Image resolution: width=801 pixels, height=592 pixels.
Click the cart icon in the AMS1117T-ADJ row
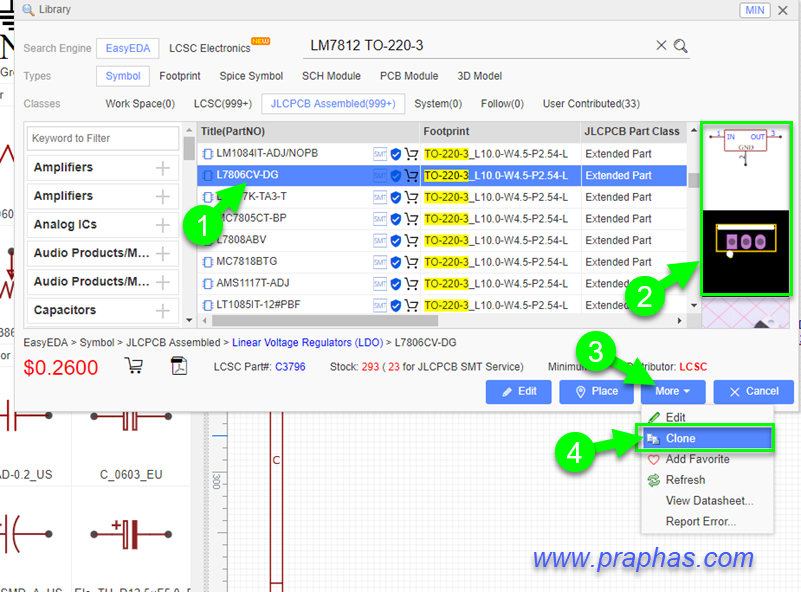411,284
